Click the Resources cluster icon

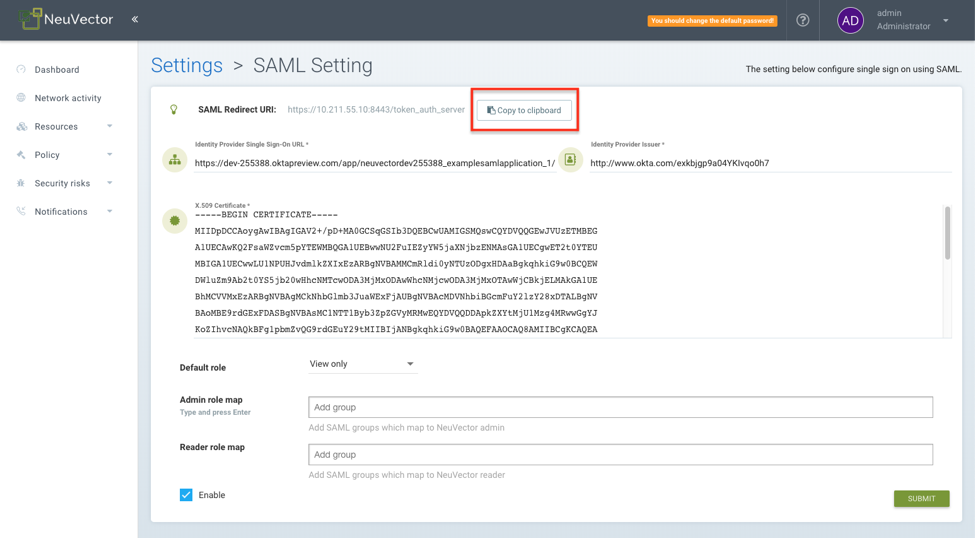(22, 126)
